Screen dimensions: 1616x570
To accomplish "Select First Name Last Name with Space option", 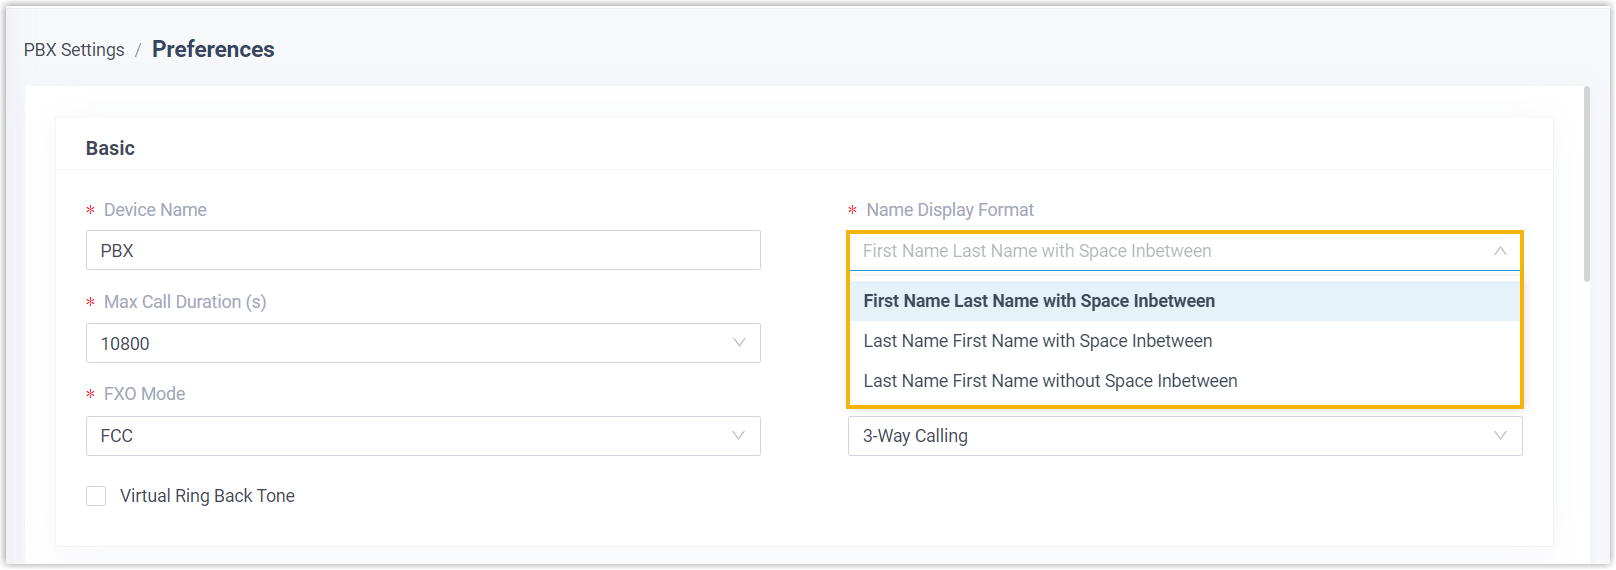I will (1039, 301).
